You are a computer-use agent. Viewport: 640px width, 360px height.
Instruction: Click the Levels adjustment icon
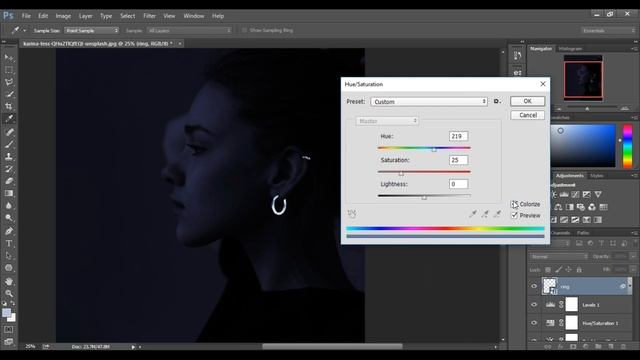(x=564, y=195)
